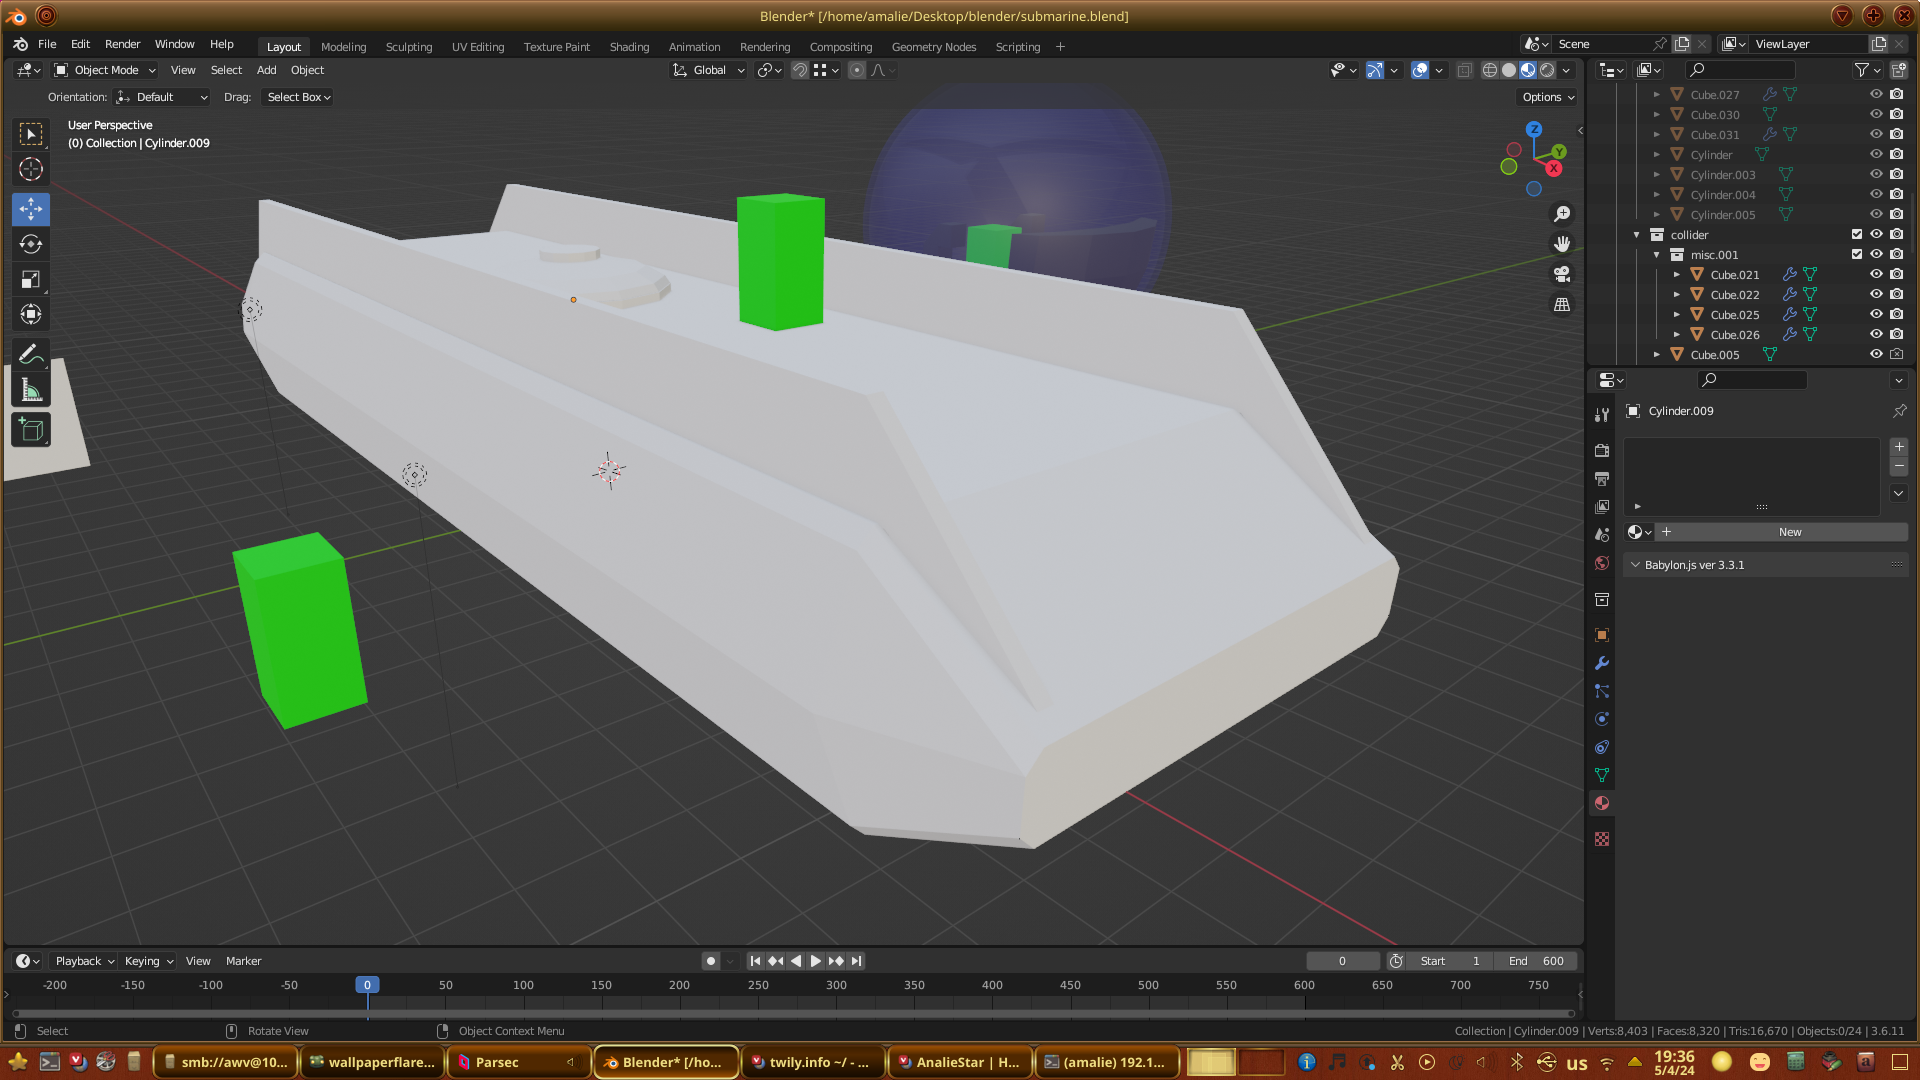Select the Scale tool

pyautogui.click(x=31, y=280)
